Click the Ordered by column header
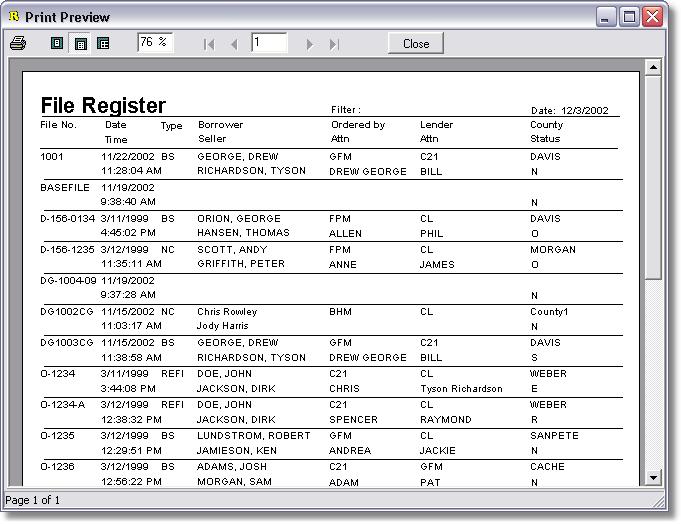The height and width of the screenshot is (524, 681). click(358, 125)
